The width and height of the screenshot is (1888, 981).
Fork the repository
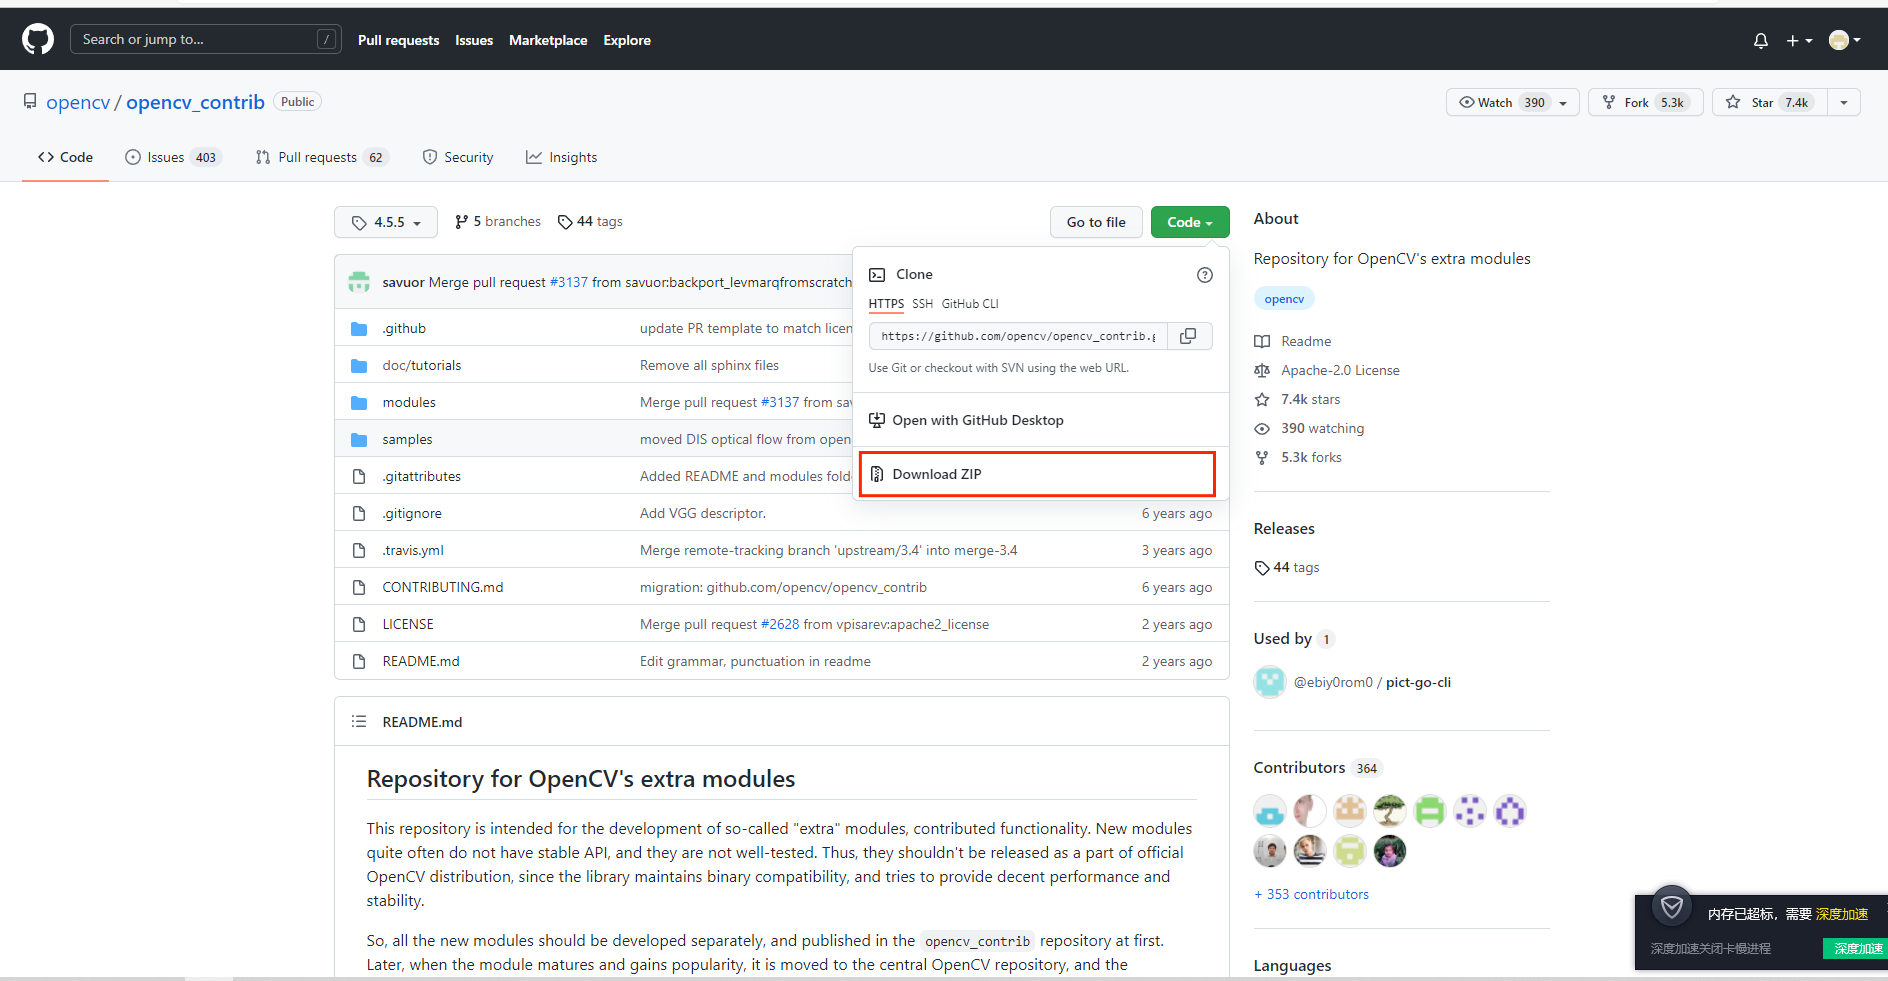(1645, 102)
